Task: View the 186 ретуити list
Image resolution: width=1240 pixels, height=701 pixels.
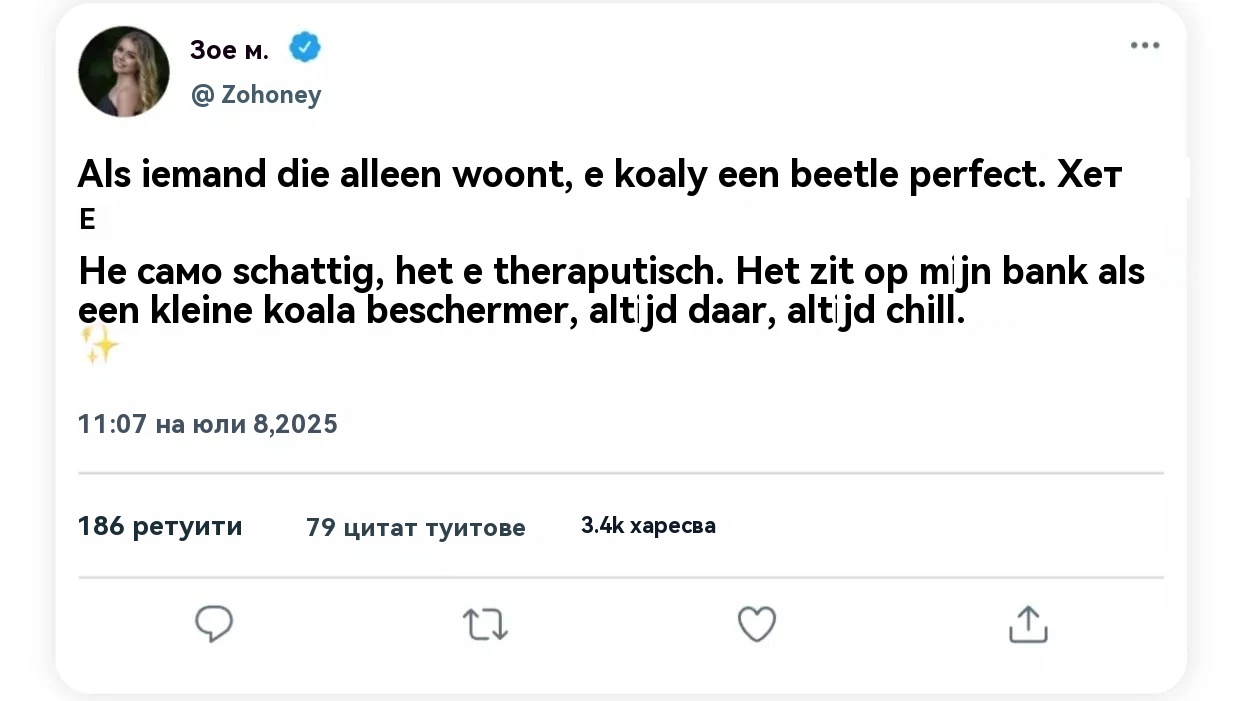Action: tap(160, 526)
